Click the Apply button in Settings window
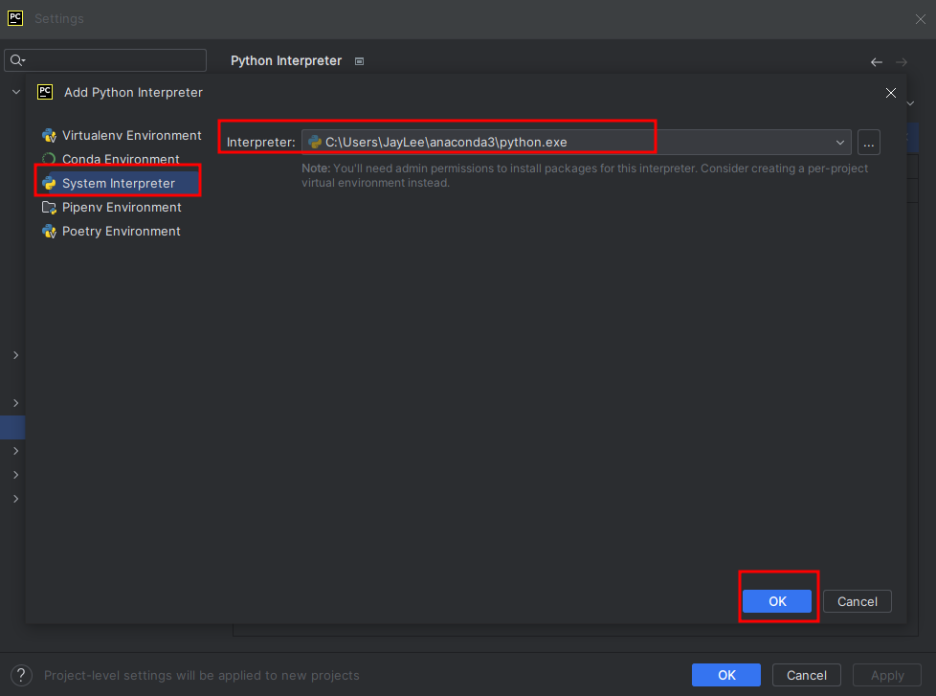The height and width of the screenshot is (696, 936). click(887, 675)
